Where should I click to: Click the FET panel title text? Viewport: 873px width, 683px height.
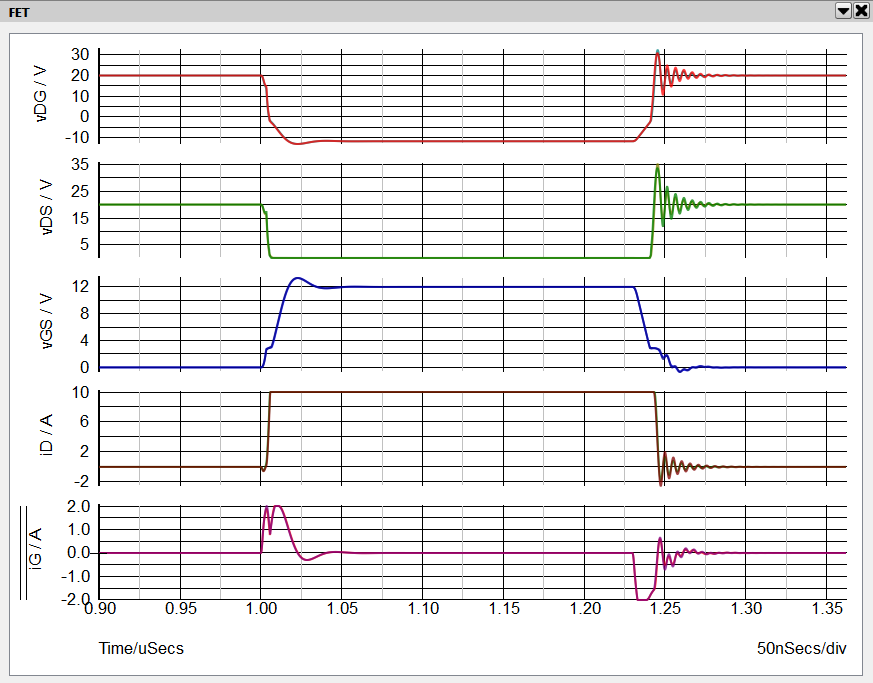[21, 10]
